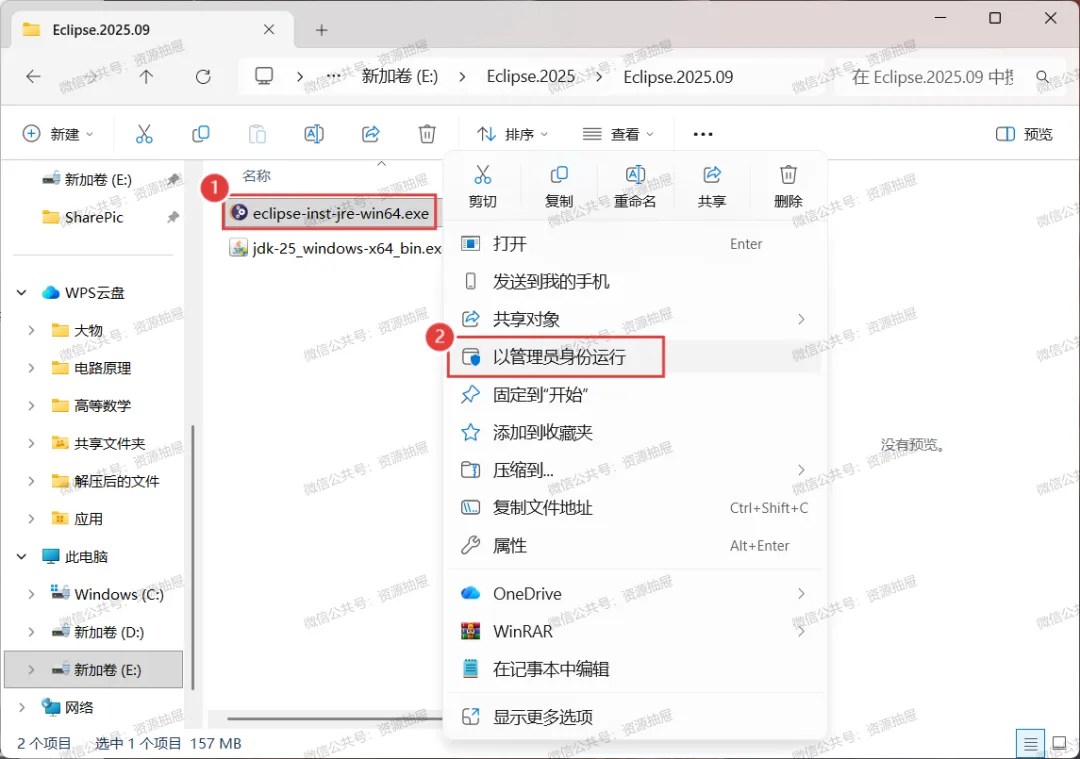Click the navigation pane vertical scrollbar
Viewport: 1080px width, 759px height.
pos(193,557)
